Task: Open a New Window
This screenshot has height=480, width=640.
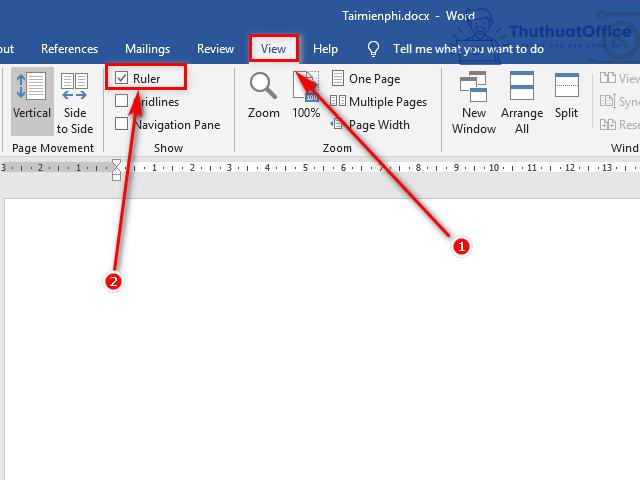Action: [474, 101]
